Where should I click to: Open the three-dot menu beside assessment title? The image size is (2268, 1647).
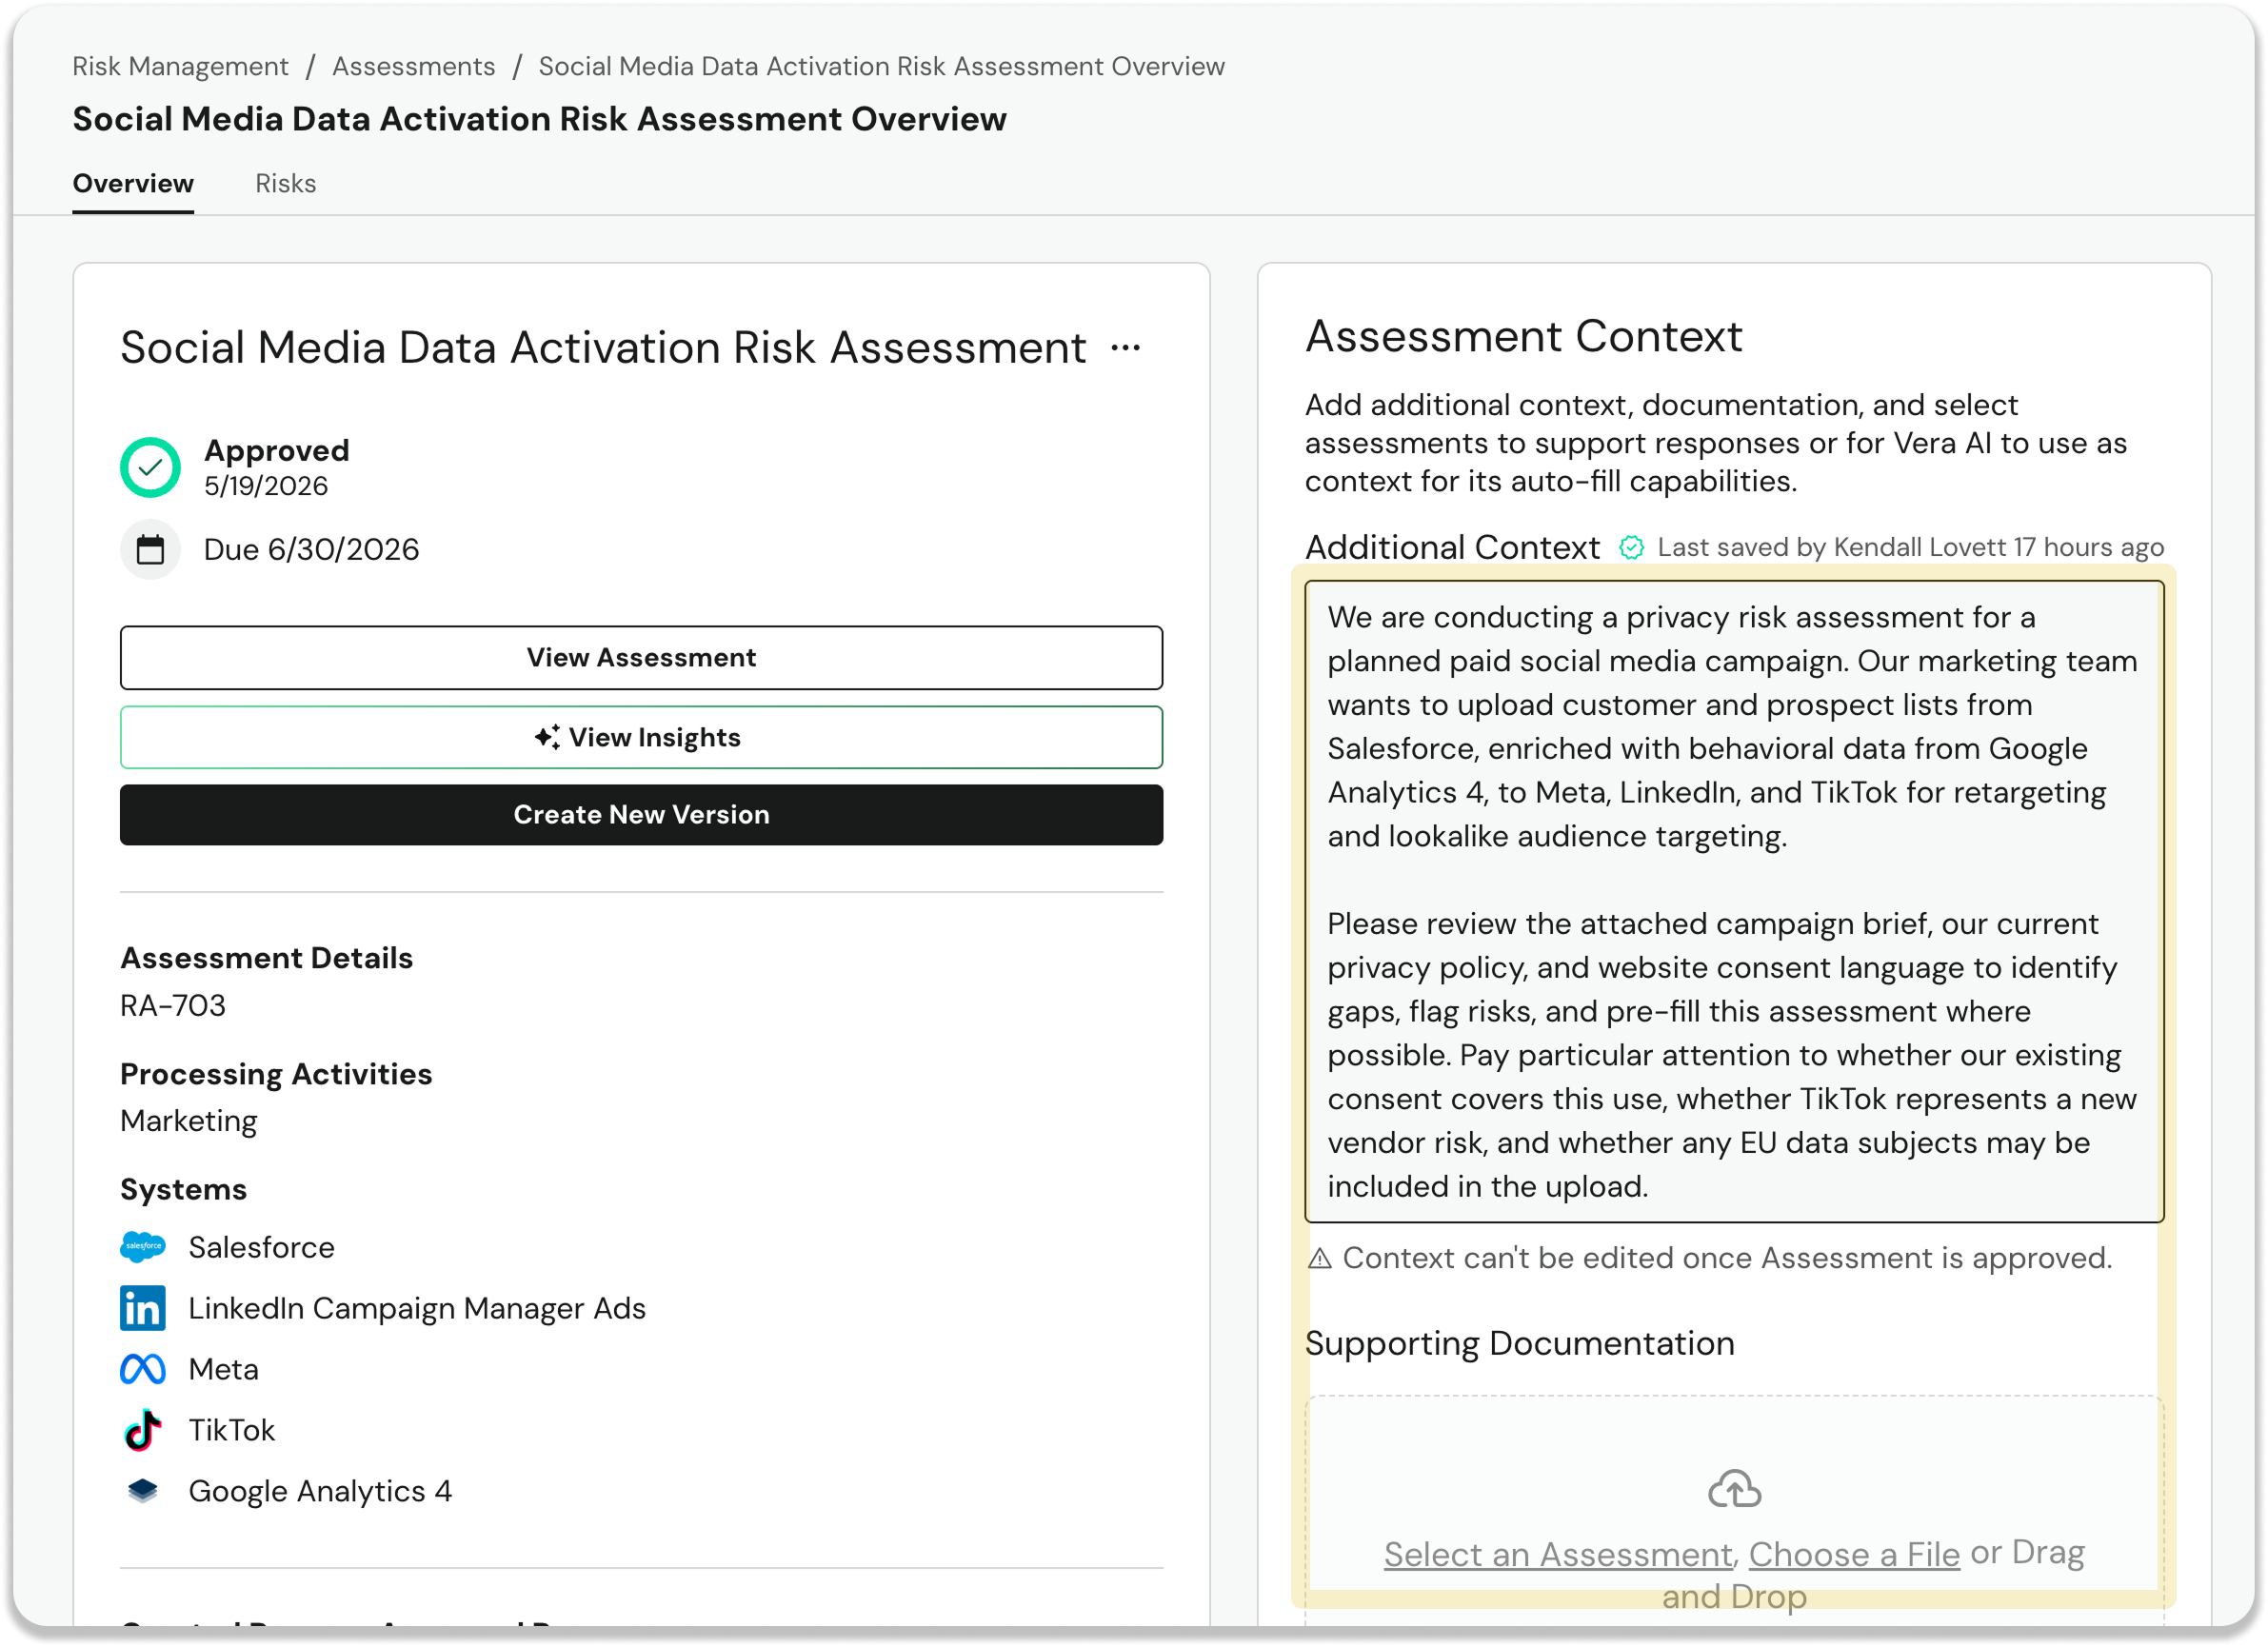coord(1125,348)
